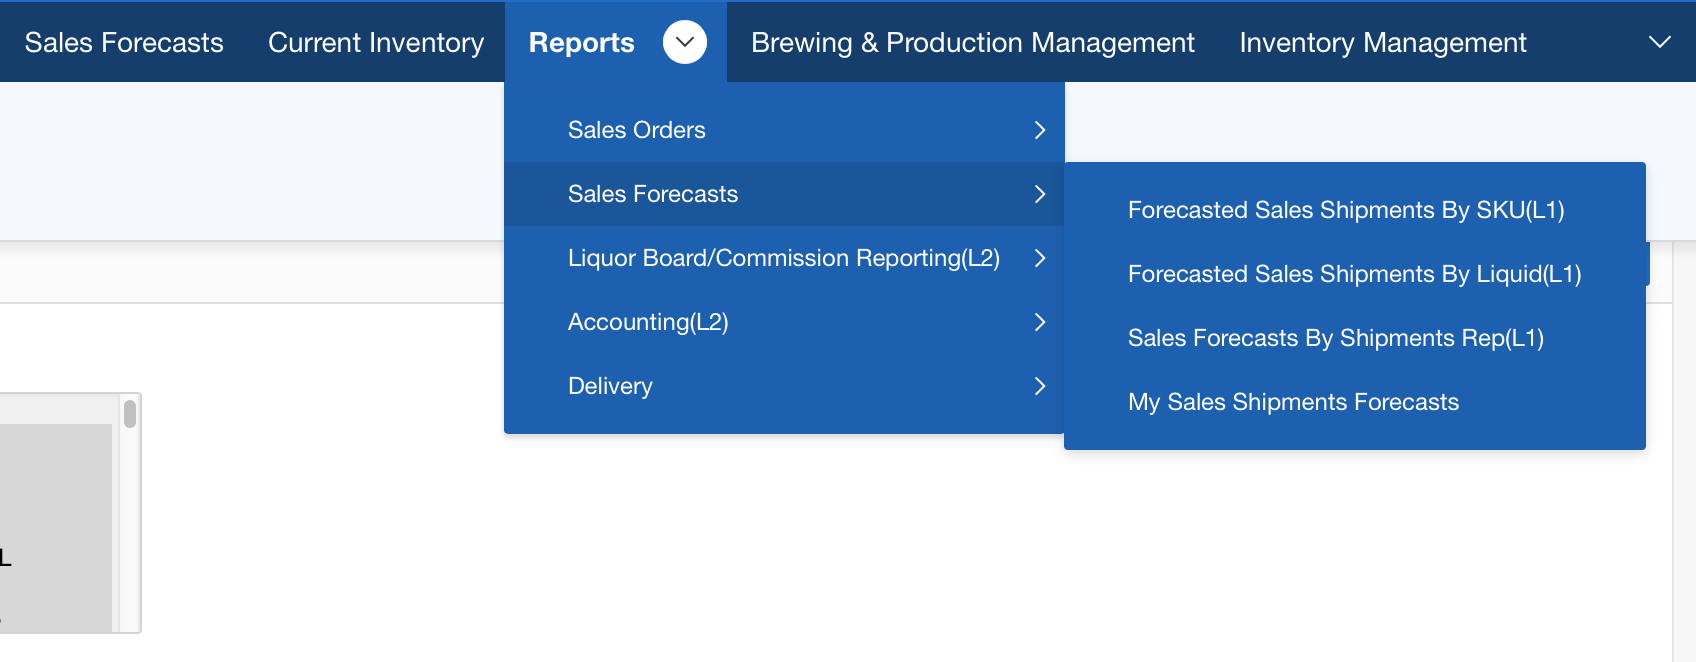The image size is (1696, 662).
Task: Click the Reports circular dropdown arrow
Action: point(685,42)
